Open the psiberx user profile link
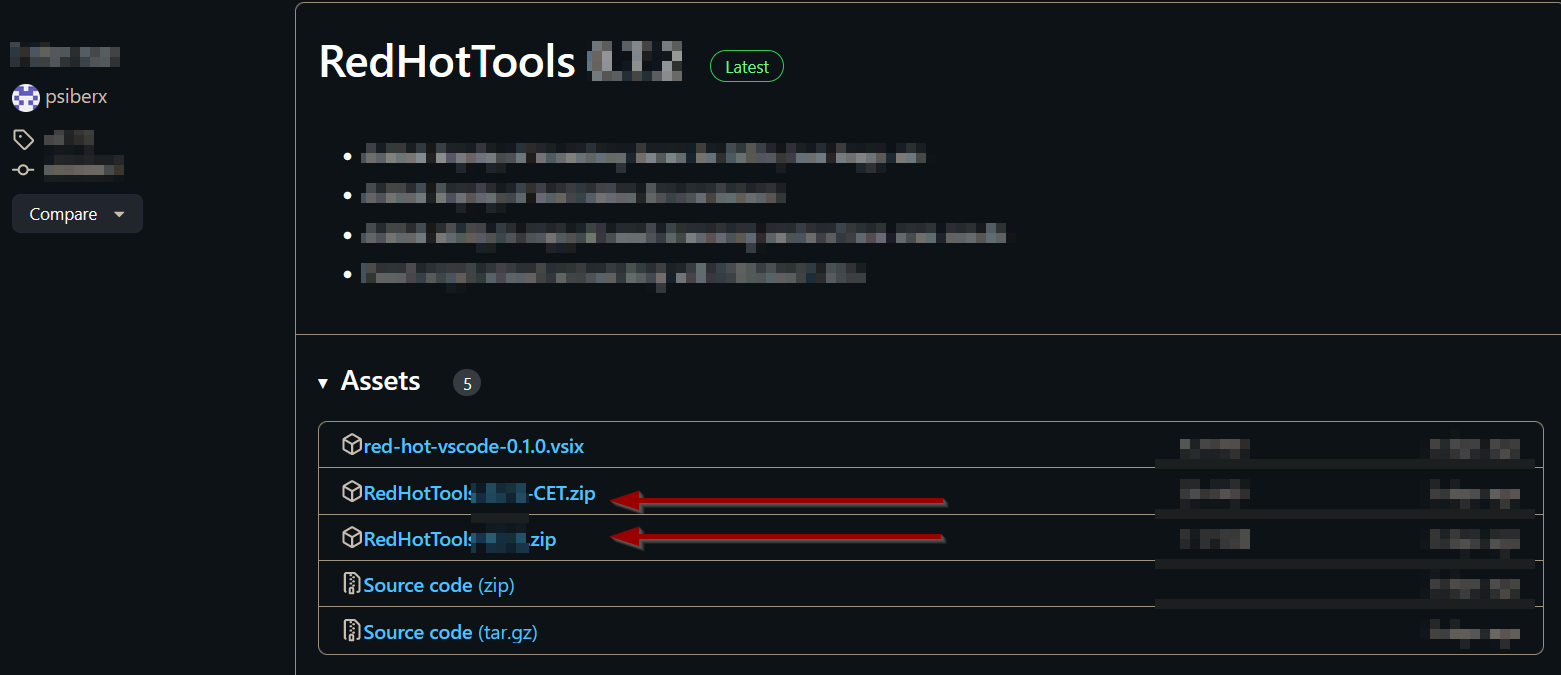The image size is (1561, 675). click(x=76, y=98)
